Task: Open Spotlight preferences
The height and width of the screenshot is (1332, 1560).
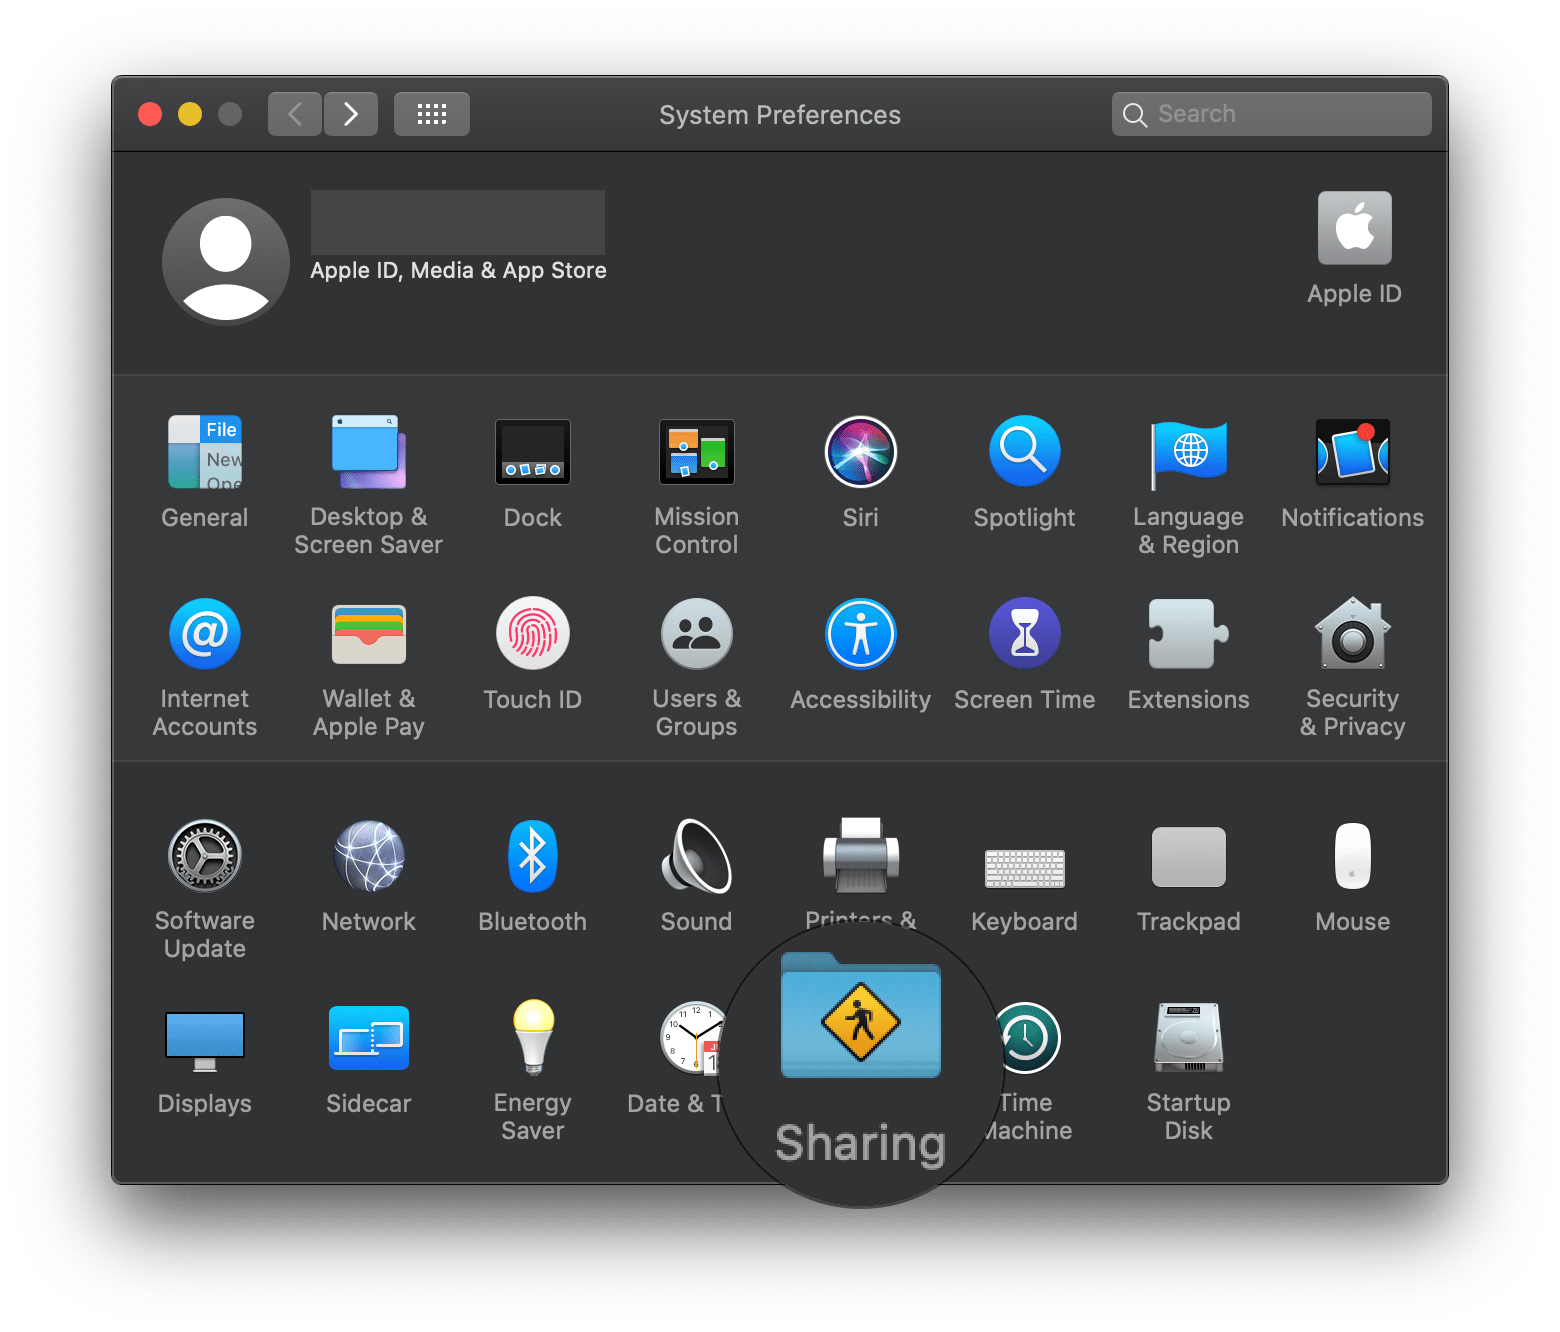Action: pyautogui.click(x=1024, y=451)
